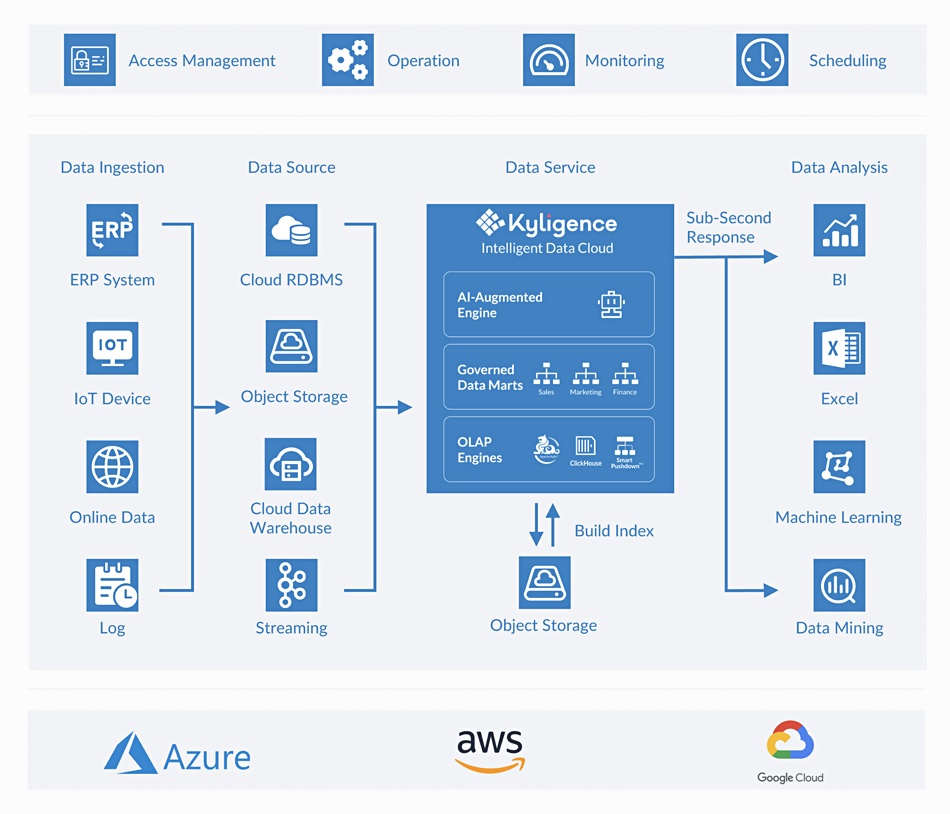Click the IoT Device monitor icon
Viewport: 950px width, 814px height.
[x=112, y=348]
